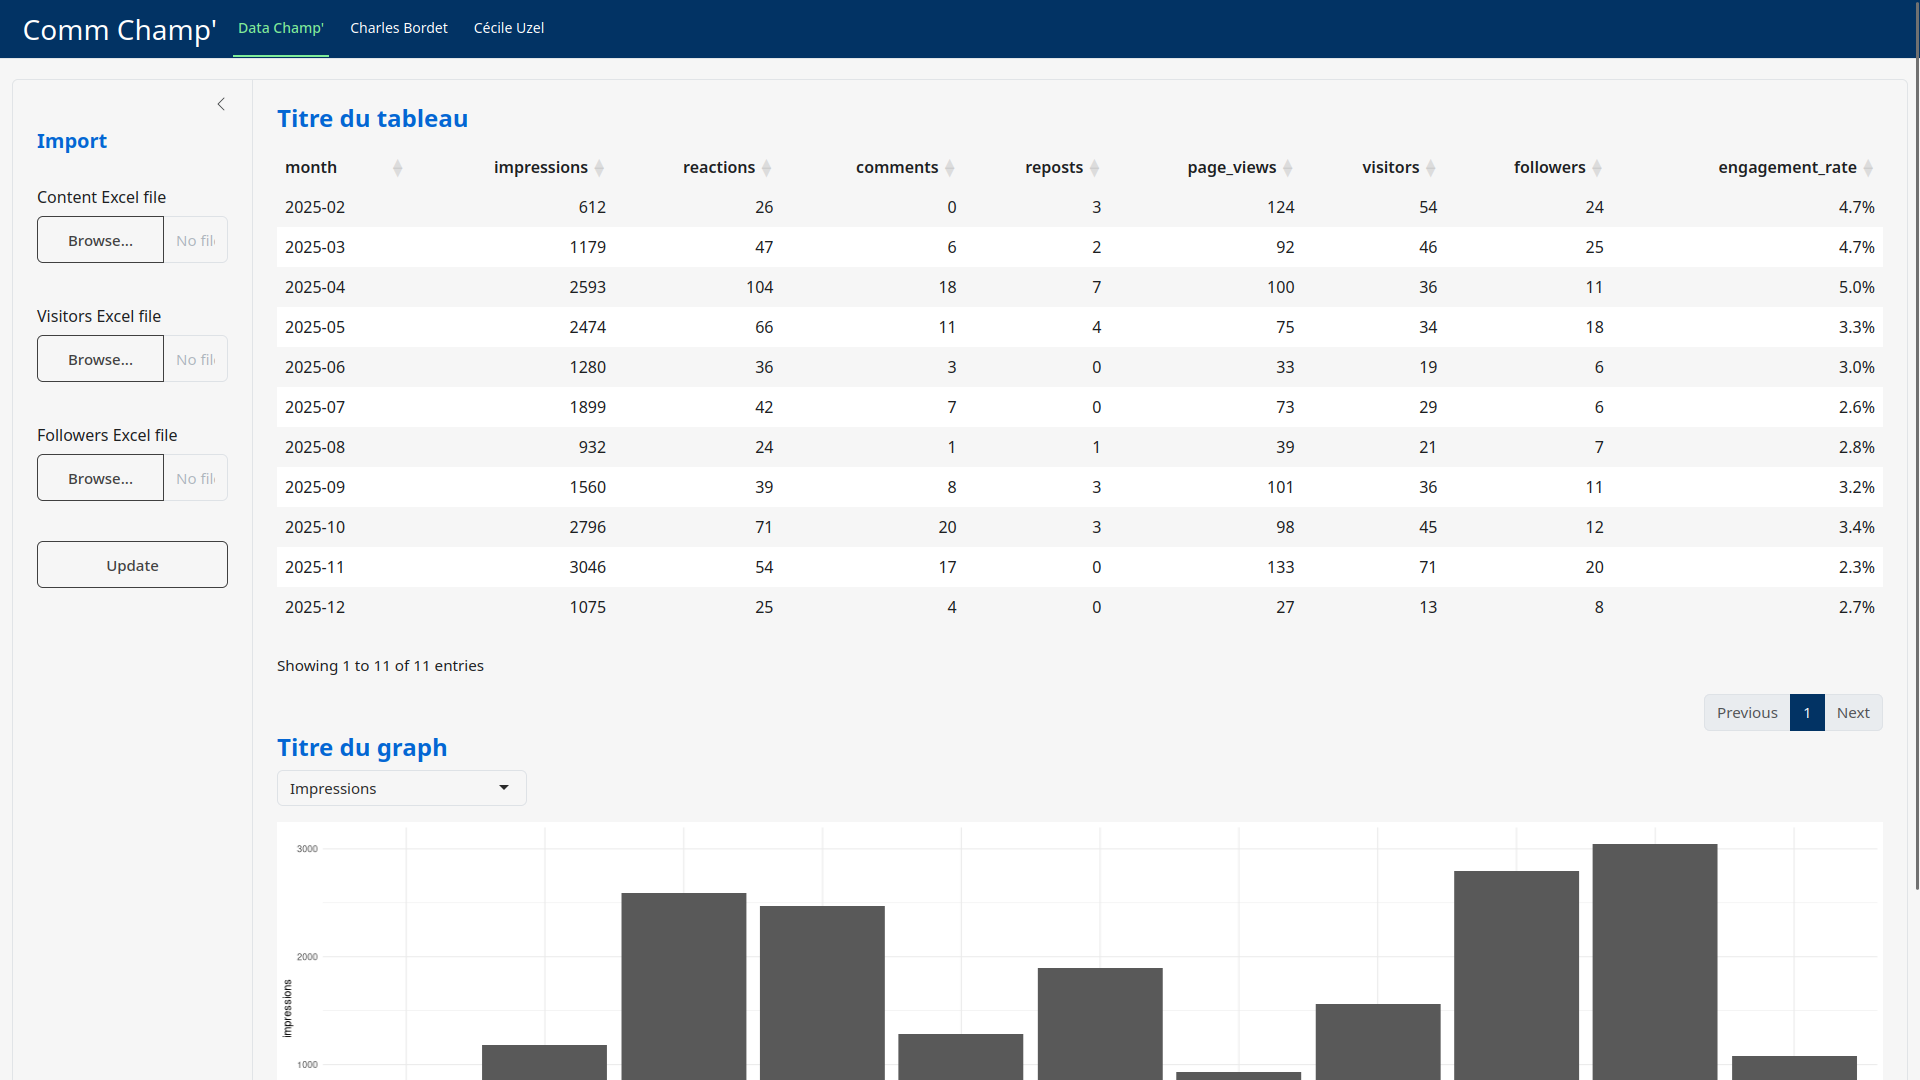Click the 'Content Excel file' label
The width and height of the screenshot is (1920, 1080).
click(102, 197)
